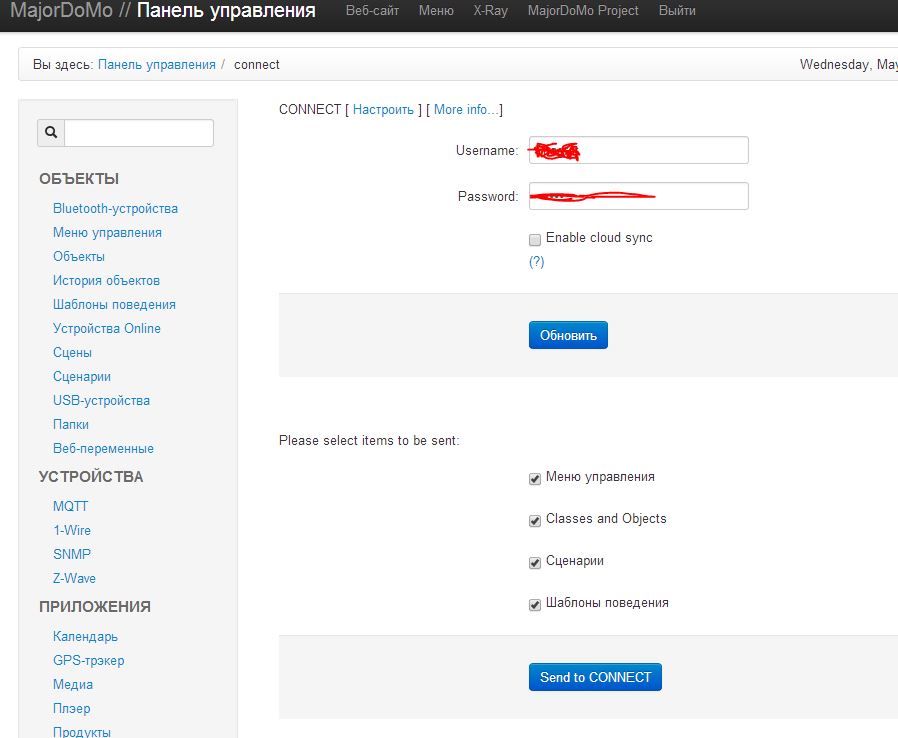The width and height of the screenshot is (898, 738).
Task: Uncheck the Меню управления checkbox
Action: click(535, 479)
